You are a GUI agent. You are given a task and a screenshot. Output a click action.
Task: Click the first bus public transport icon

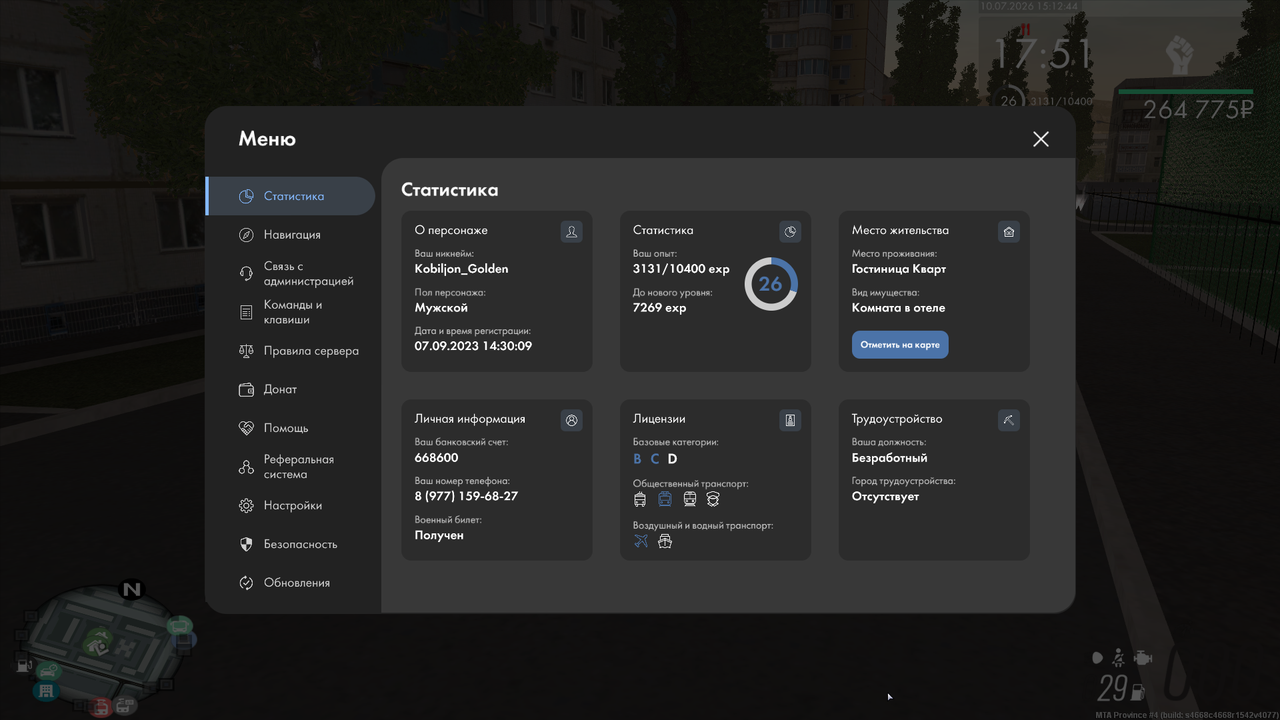click(x=640, y=499)
